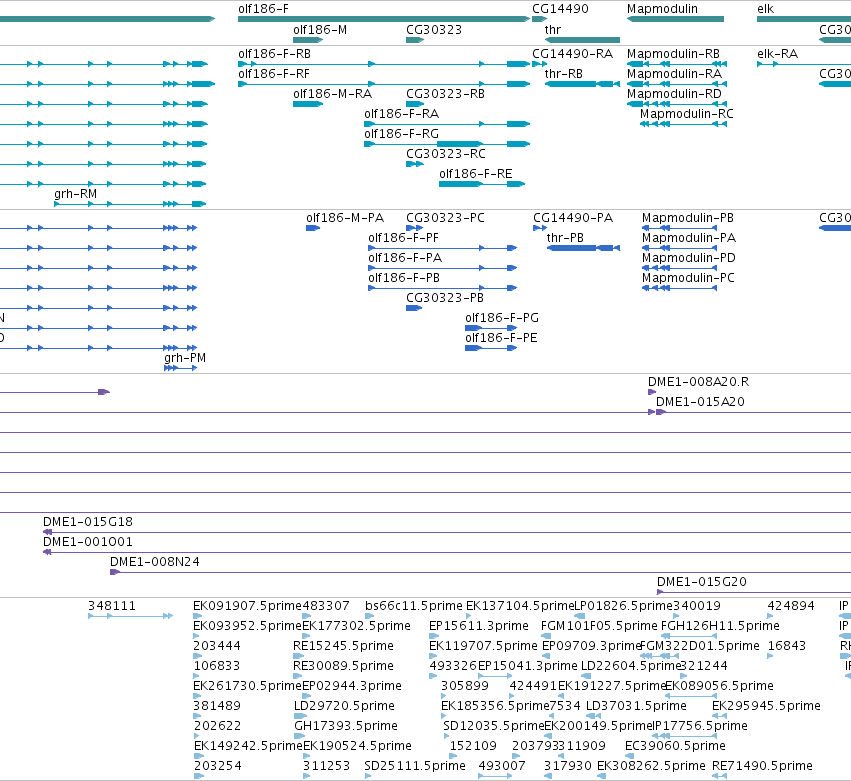The height and width of the screenshot is (781, 851).
Task: Select transcript olf186-F-RG
Action: pyautogui.click(x=401, y=134)
